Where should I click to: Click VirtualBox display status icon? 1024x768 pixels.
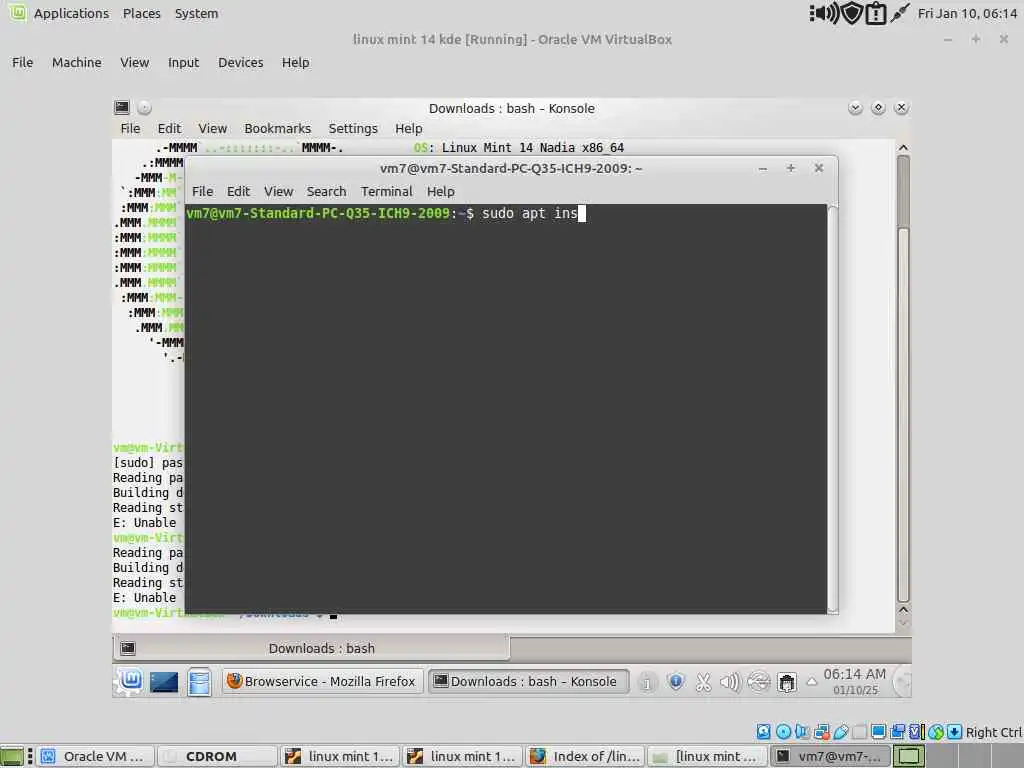pos(879,732)
